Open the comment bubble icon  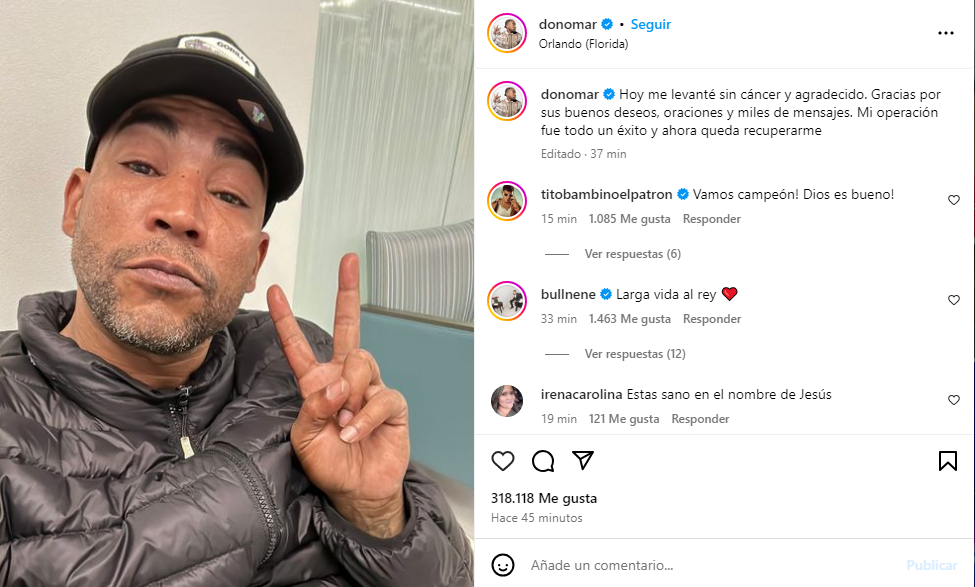pyautogui.click(x=543, y=461)
